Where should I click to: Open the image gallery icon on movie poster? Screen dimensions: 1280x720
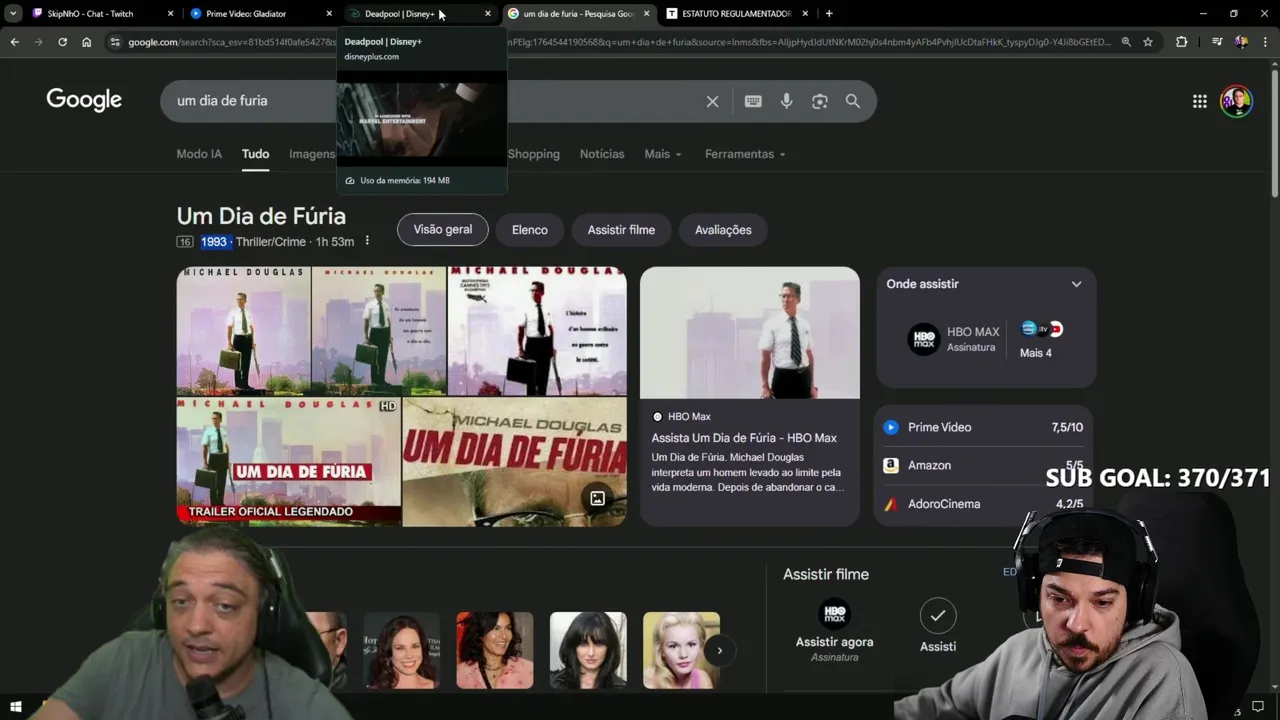pos(597,498)
